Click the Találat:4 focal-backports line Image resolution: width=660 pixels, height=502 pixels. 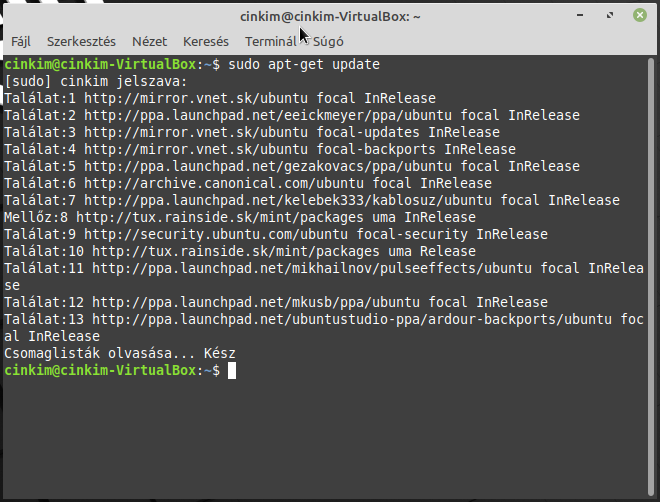tap(260, 149)
